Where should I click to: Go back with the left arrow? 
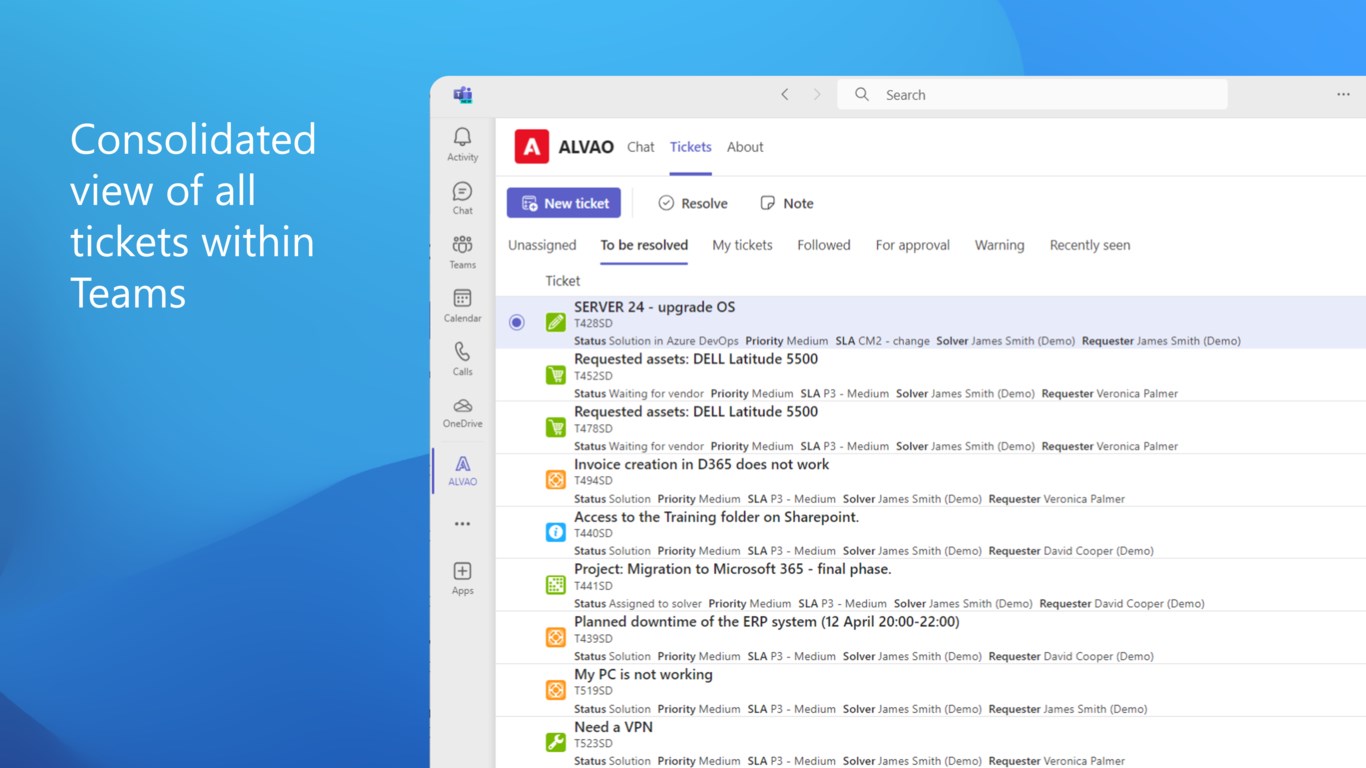pos(785,94)
